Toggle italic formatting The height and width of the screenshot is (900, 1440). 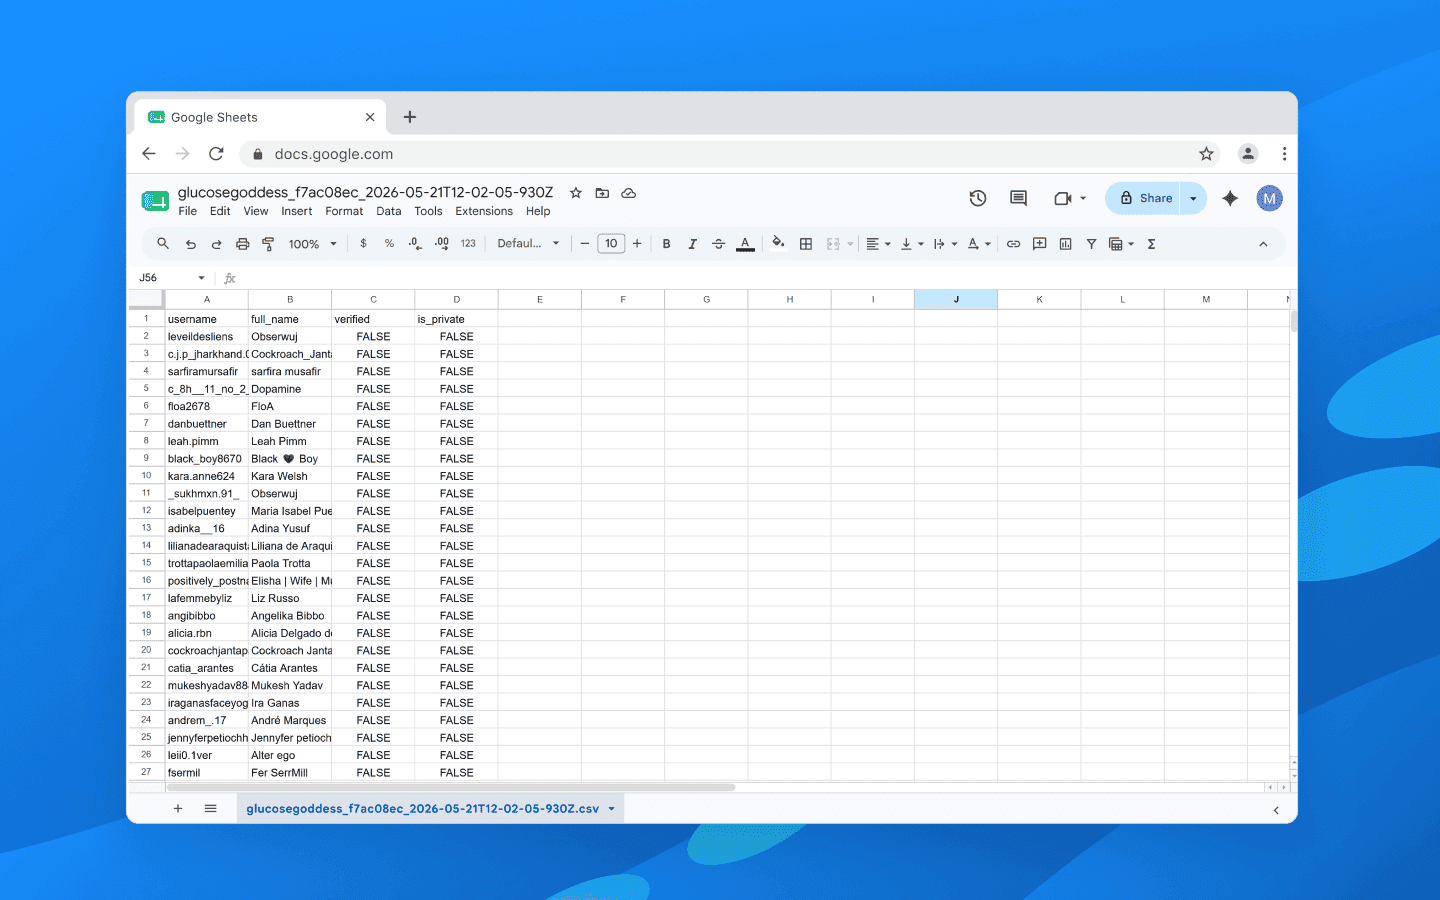[692, 244]
